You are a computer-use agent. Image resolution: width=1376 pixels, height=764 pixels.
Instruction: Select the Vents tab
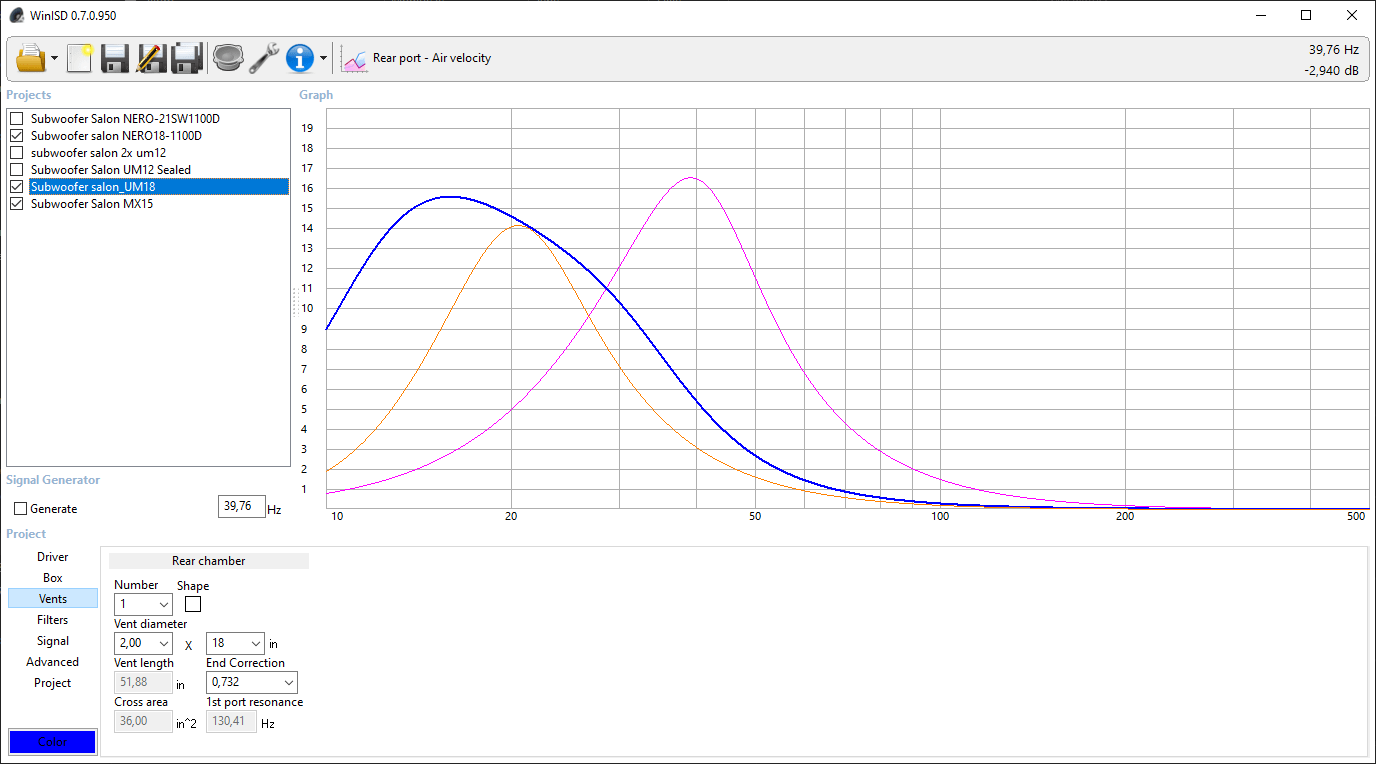[53, 599]
